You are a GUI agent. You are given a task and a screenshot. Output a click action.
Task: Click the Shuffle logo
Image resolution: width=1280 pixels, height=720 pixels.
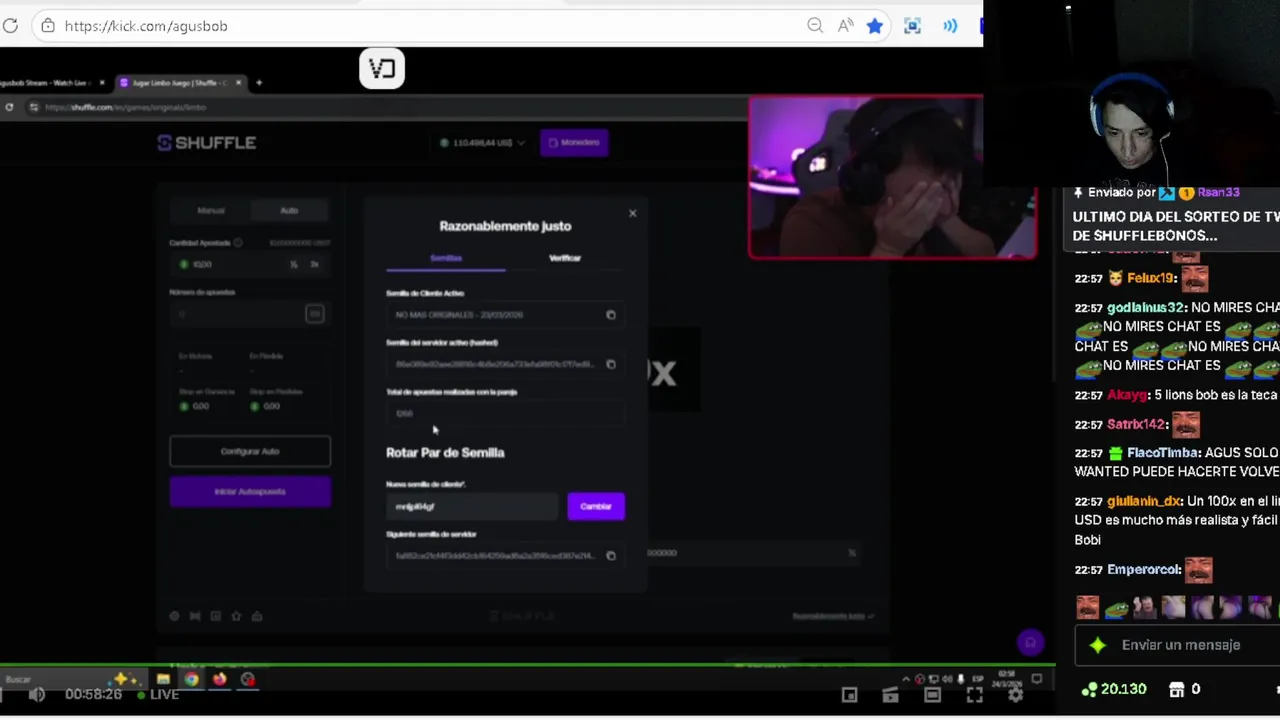click(207, 143)
